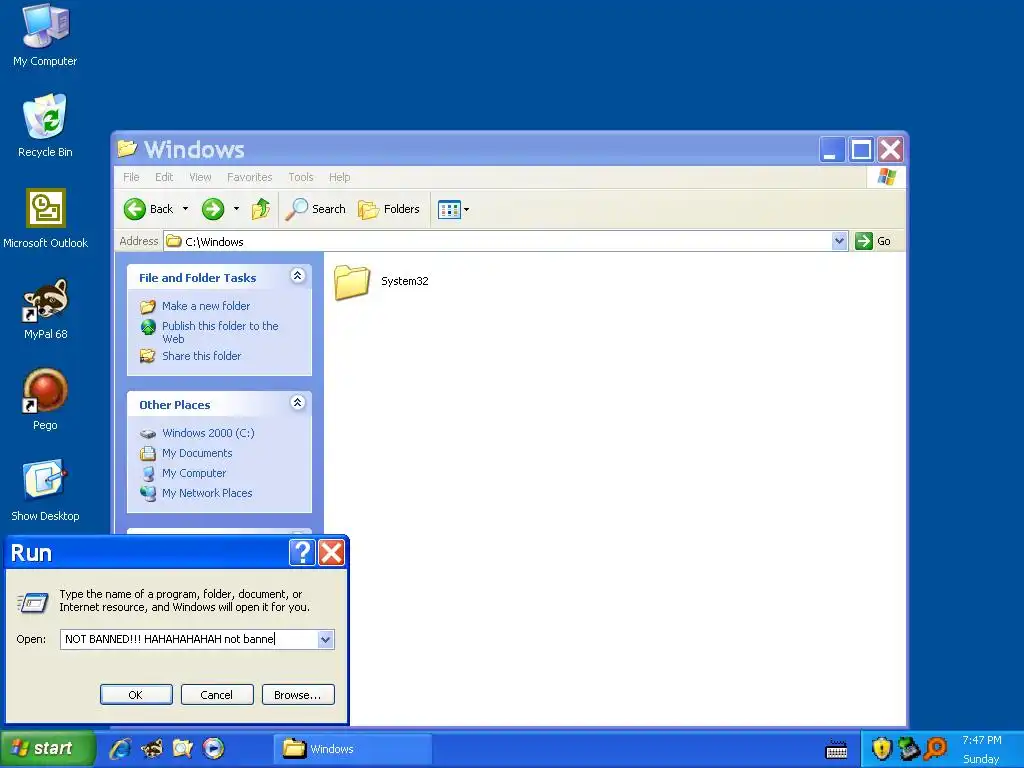Expand the Run dialog Open dropdown
Viewport: 1024px width, 768px height.
[325, 639]
